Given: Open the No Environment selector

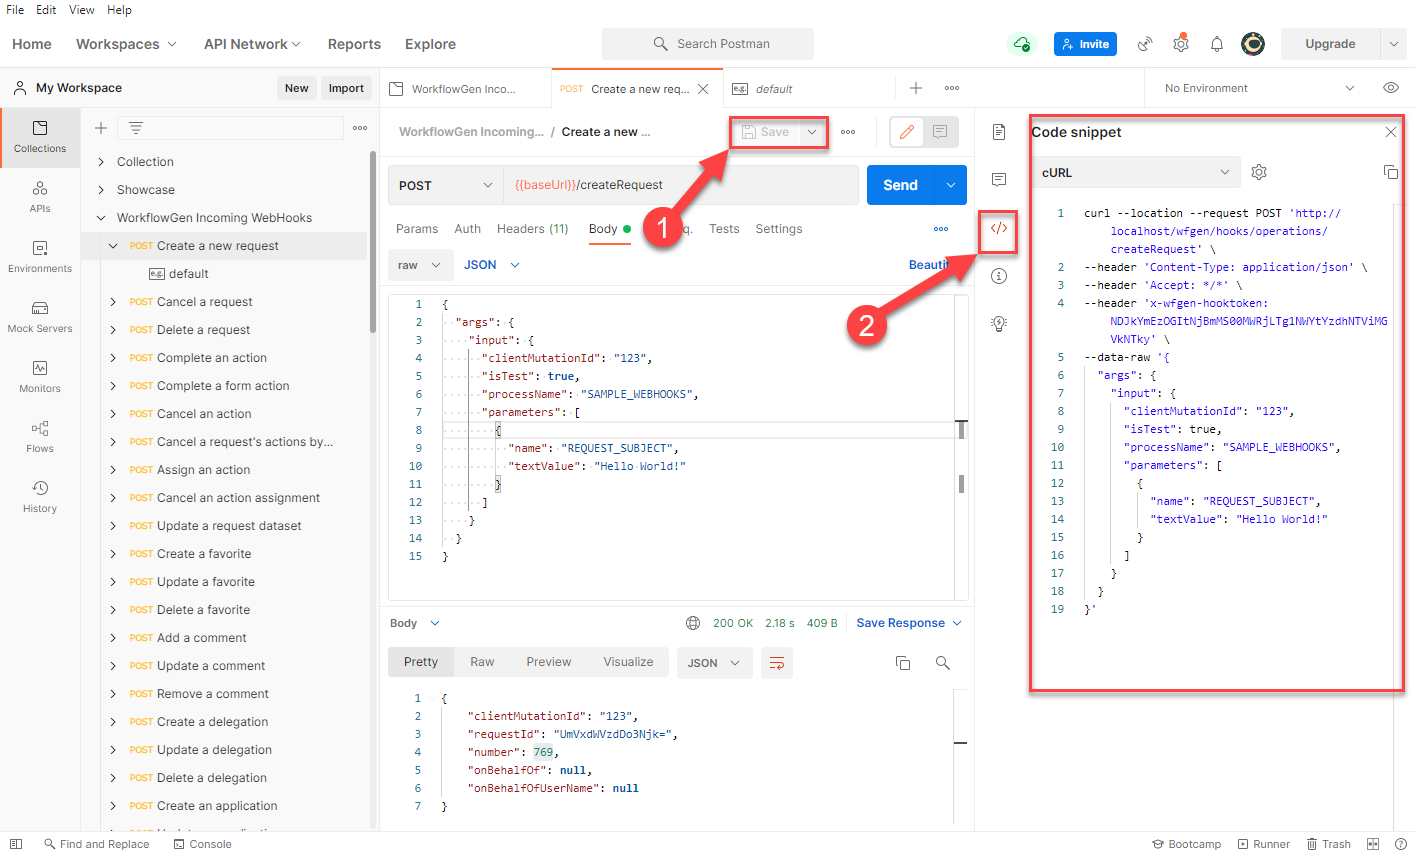Looking at the screenshot, I should [x=1259, y=88].
